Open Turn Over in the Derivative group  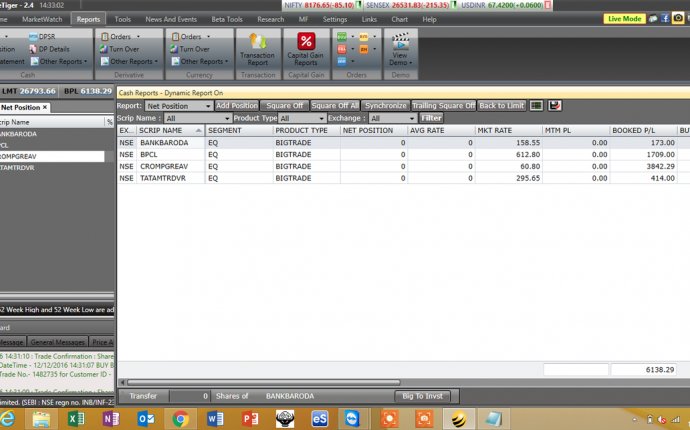[x=119, y=49]
